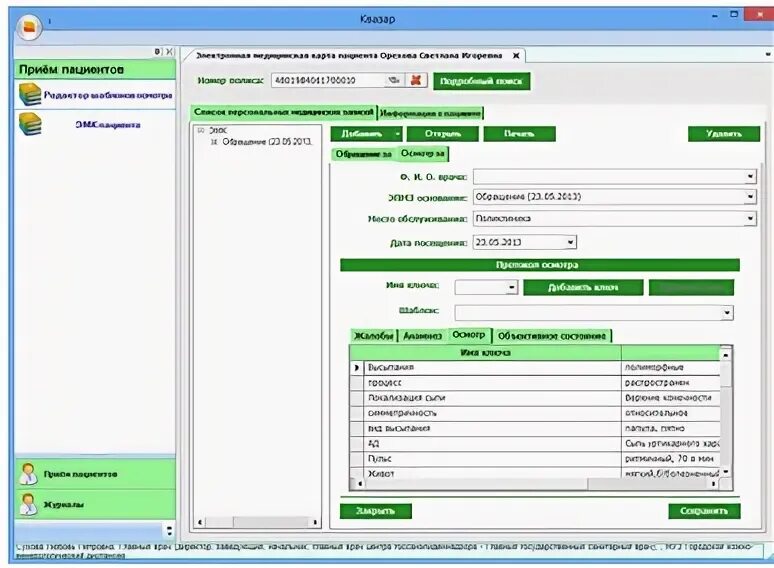This screenshot has width=774, height=568.
Task: Click the Подробный поиск button
Action: tap(481, 81)
